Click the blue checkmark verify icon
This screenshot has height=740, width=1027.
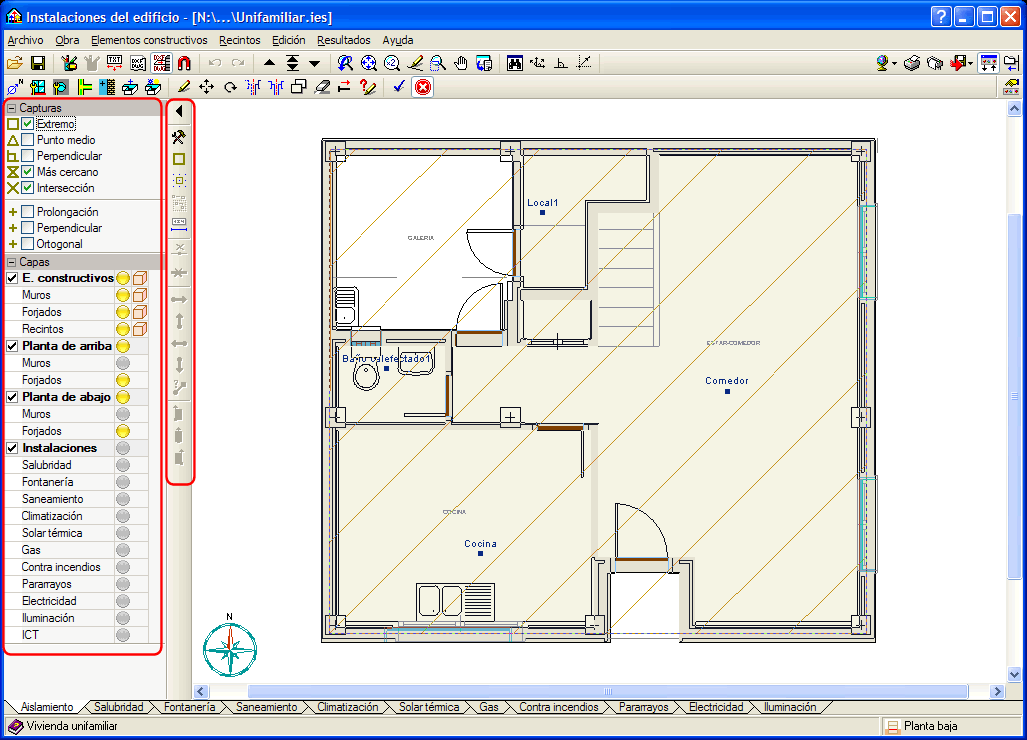click(399, 86)
